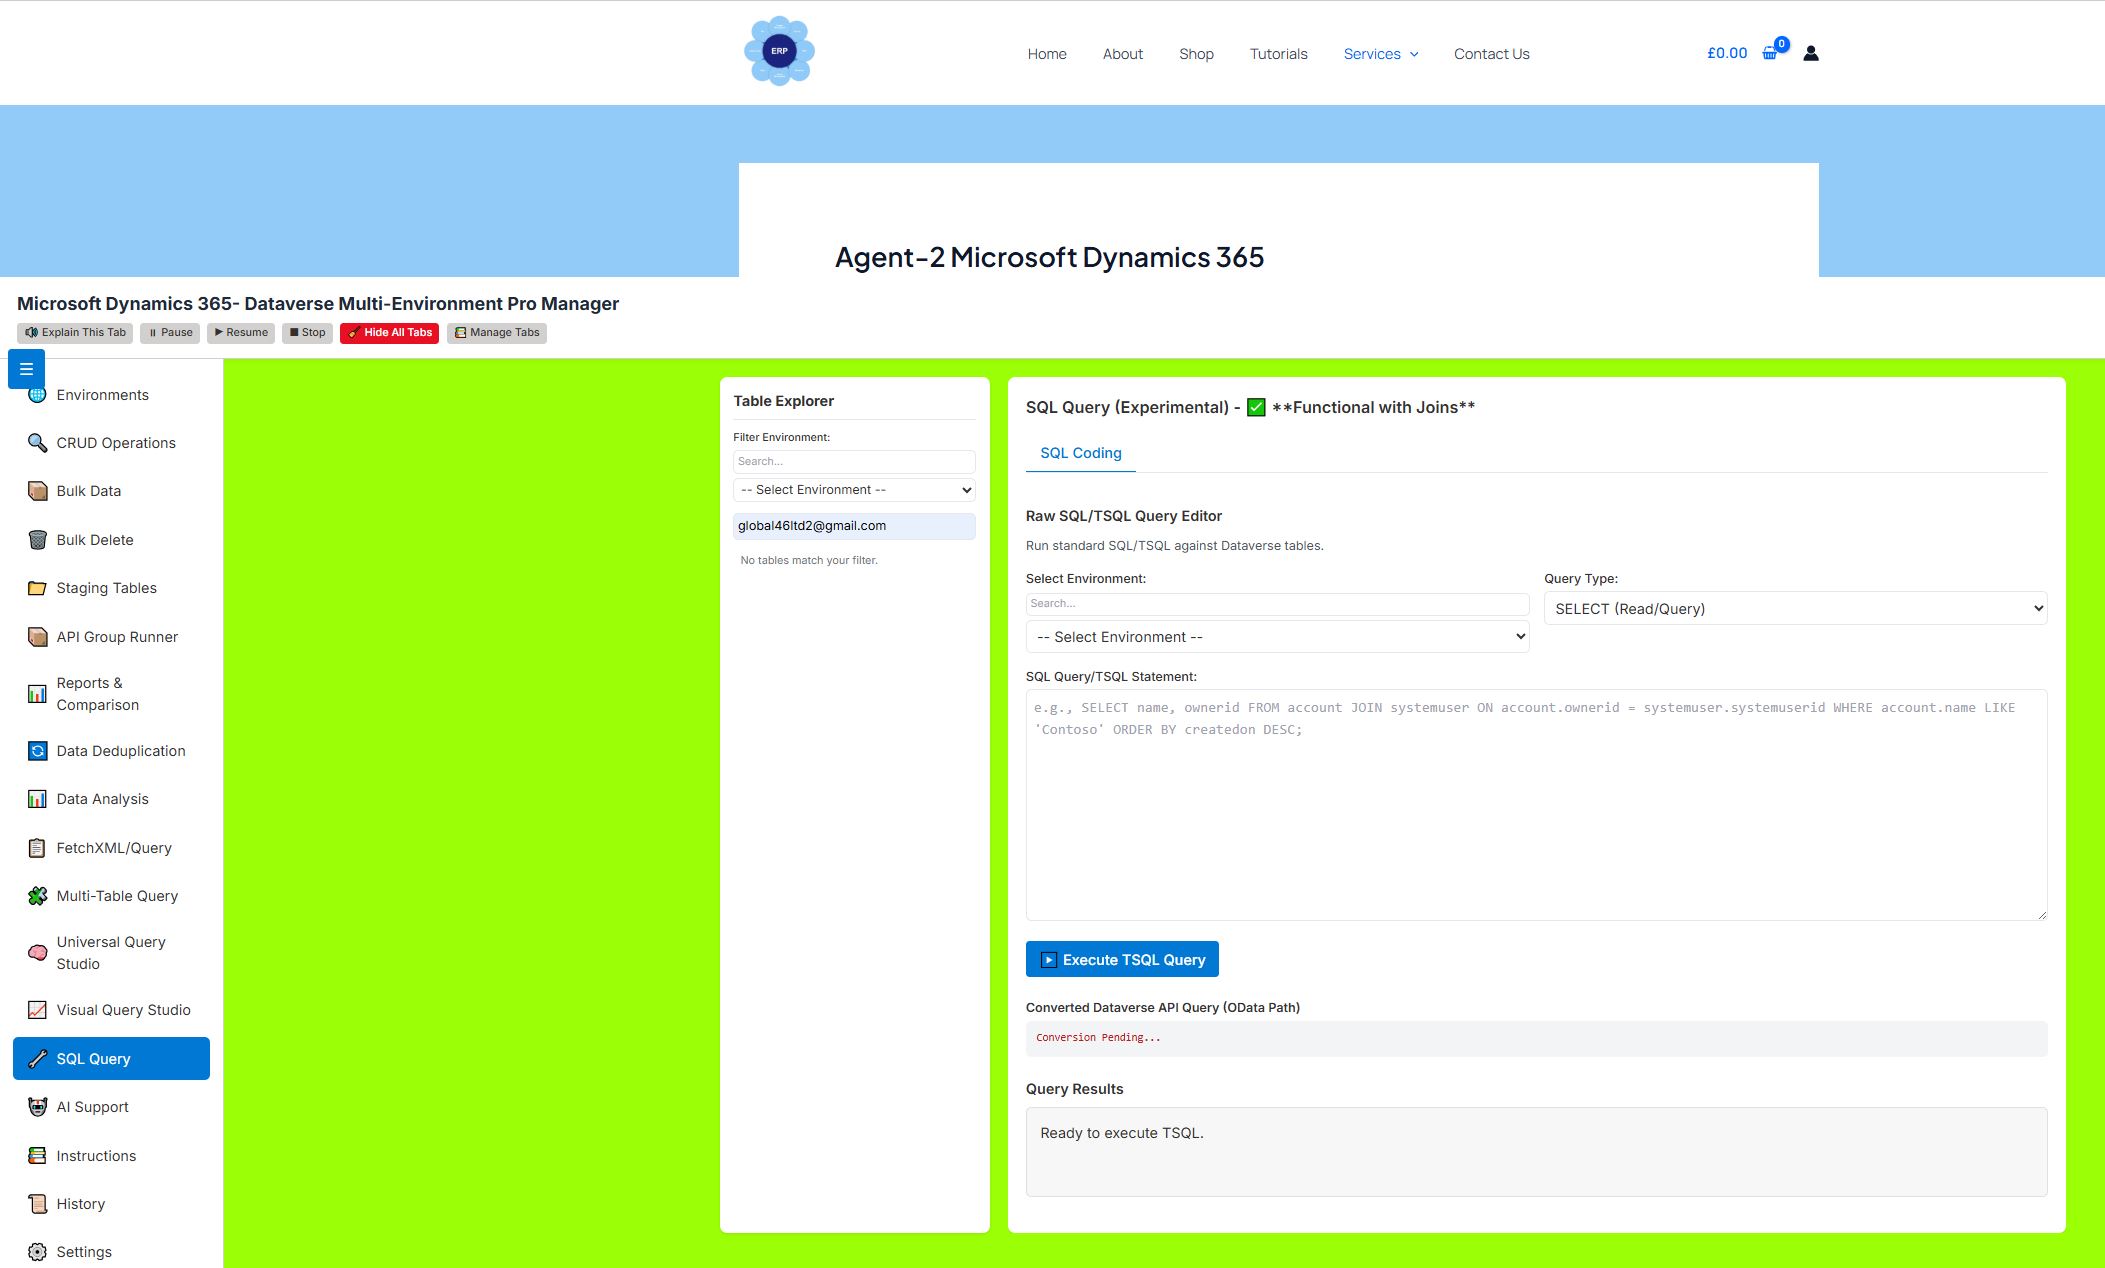This screenshot has height=1268, width=2105.
Task: Open the Staging Tables folder icon
Action: click(36, 588)
